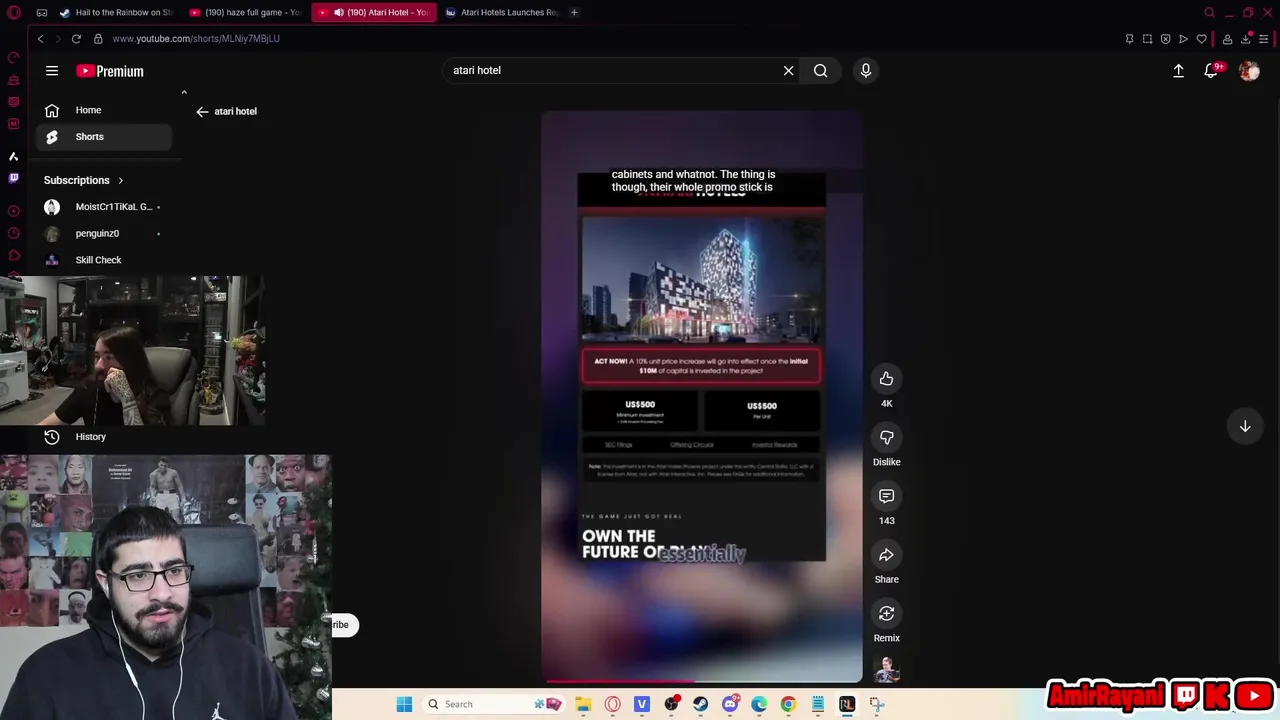Open Shorts in the YouTube sidebar
The height and width of the screenshot is (720, 1280).
pyautogui.click(x=103, y=137)
